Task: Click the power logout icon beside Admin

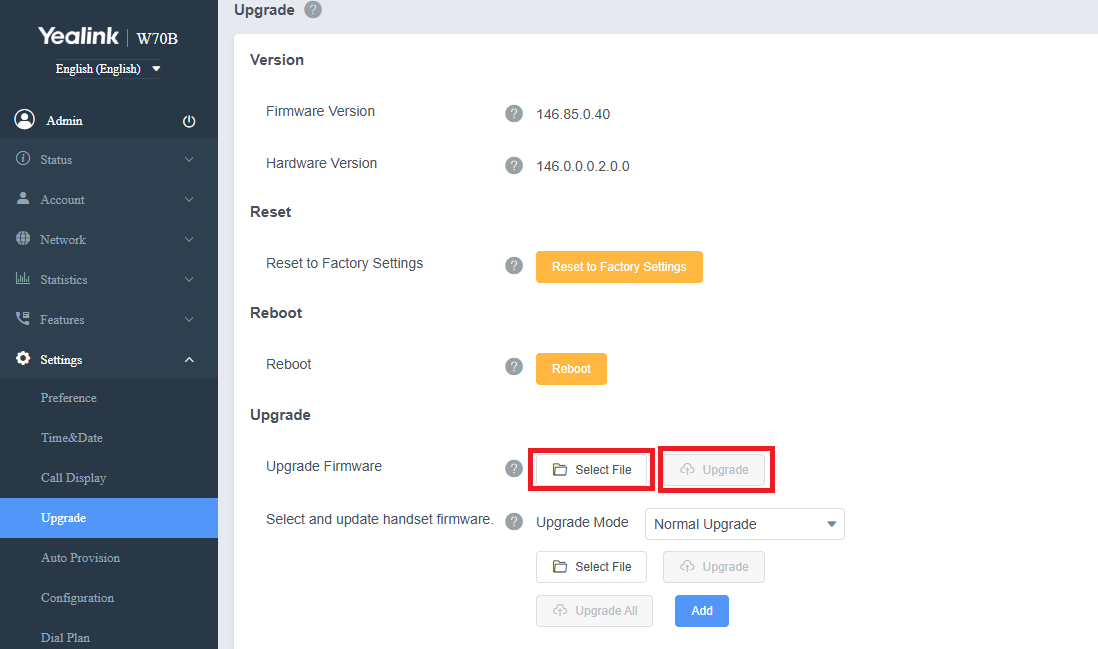Action: (189, 121)
